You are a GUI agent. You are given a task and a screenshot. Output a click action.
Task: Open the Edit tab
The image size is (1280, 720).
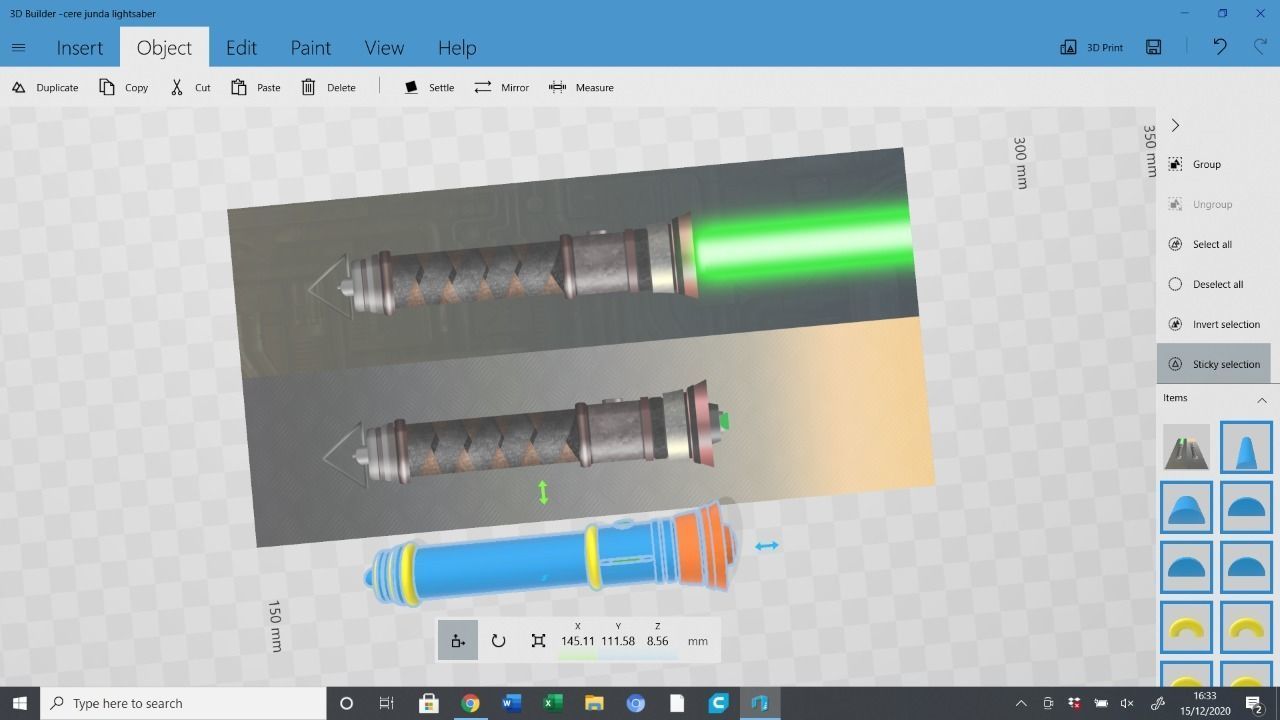coord(241,47)
